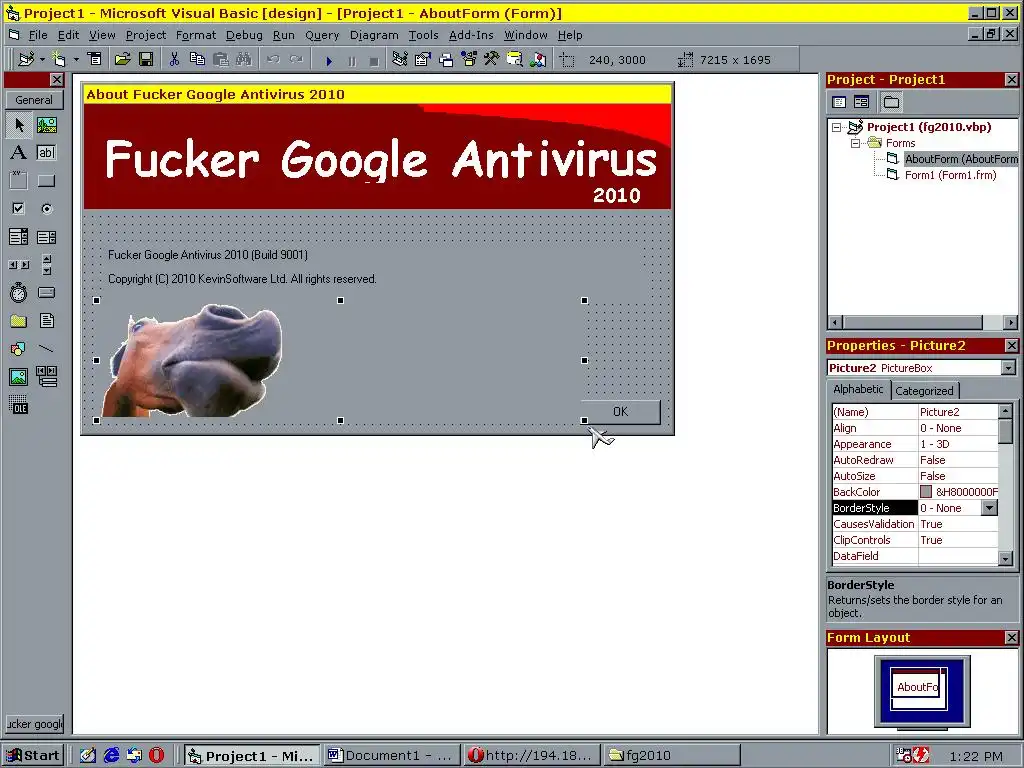
Task: Click the Add Standard EXE Project toolbar icon
Action: click(x=26, y=59)
